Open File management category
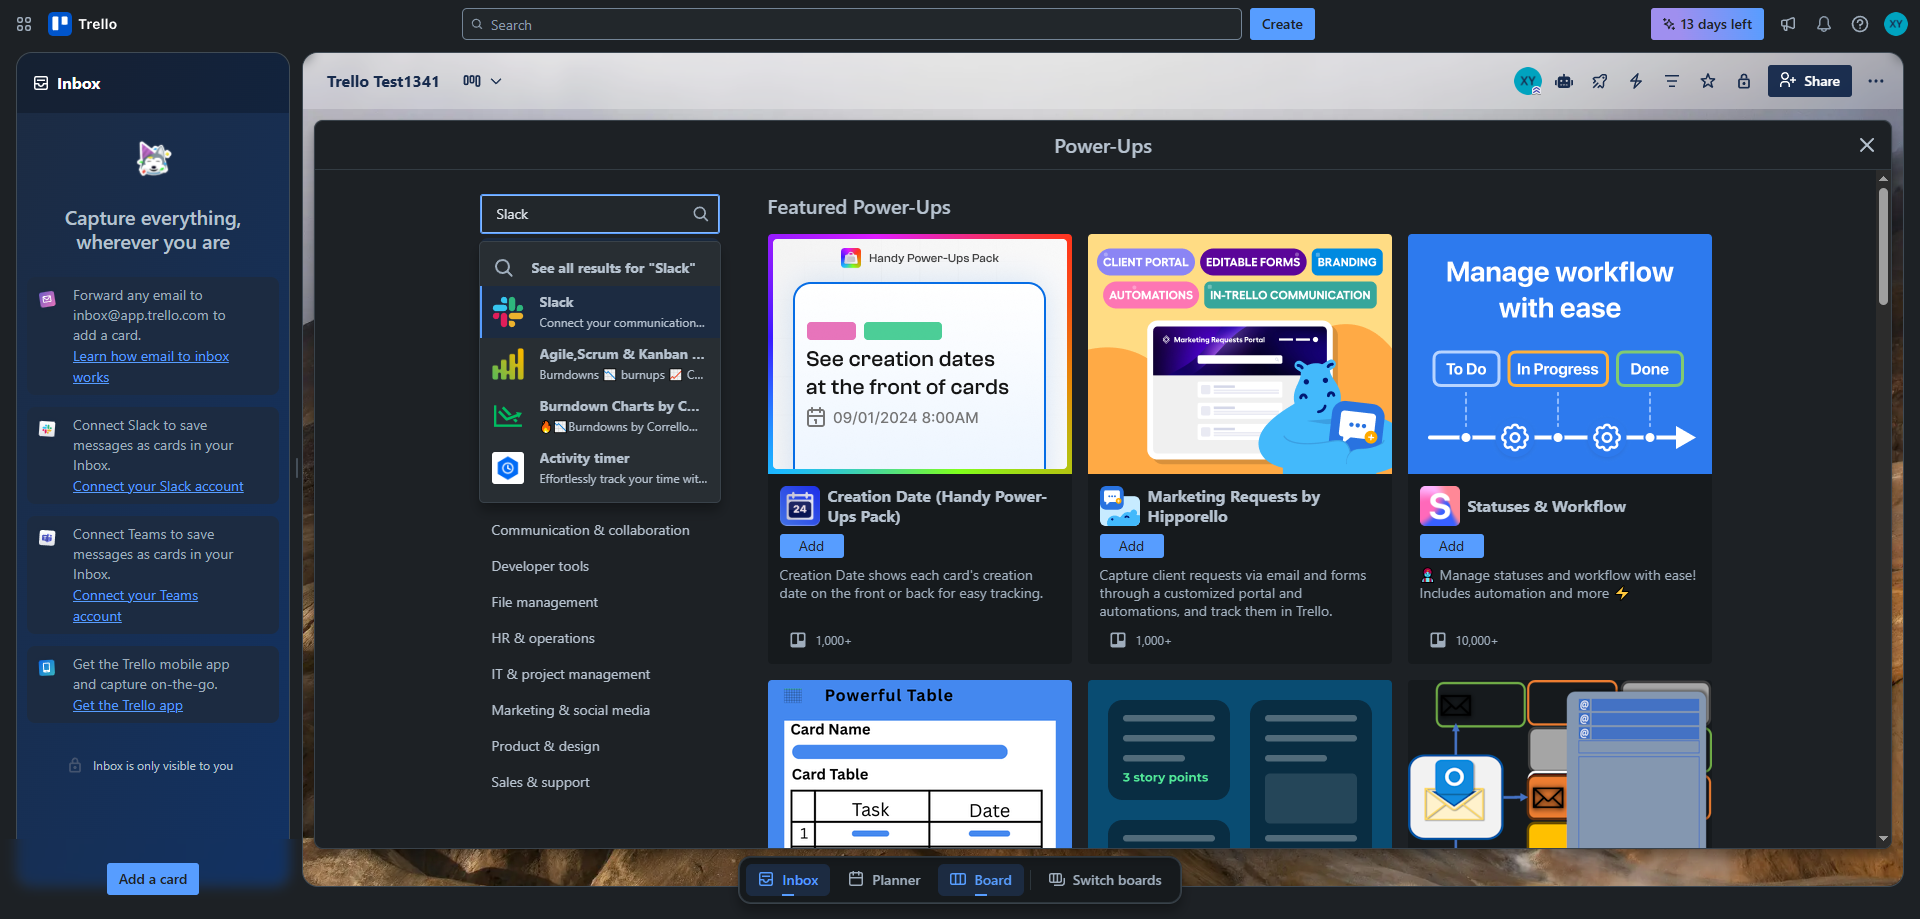 tap(544, 602)
